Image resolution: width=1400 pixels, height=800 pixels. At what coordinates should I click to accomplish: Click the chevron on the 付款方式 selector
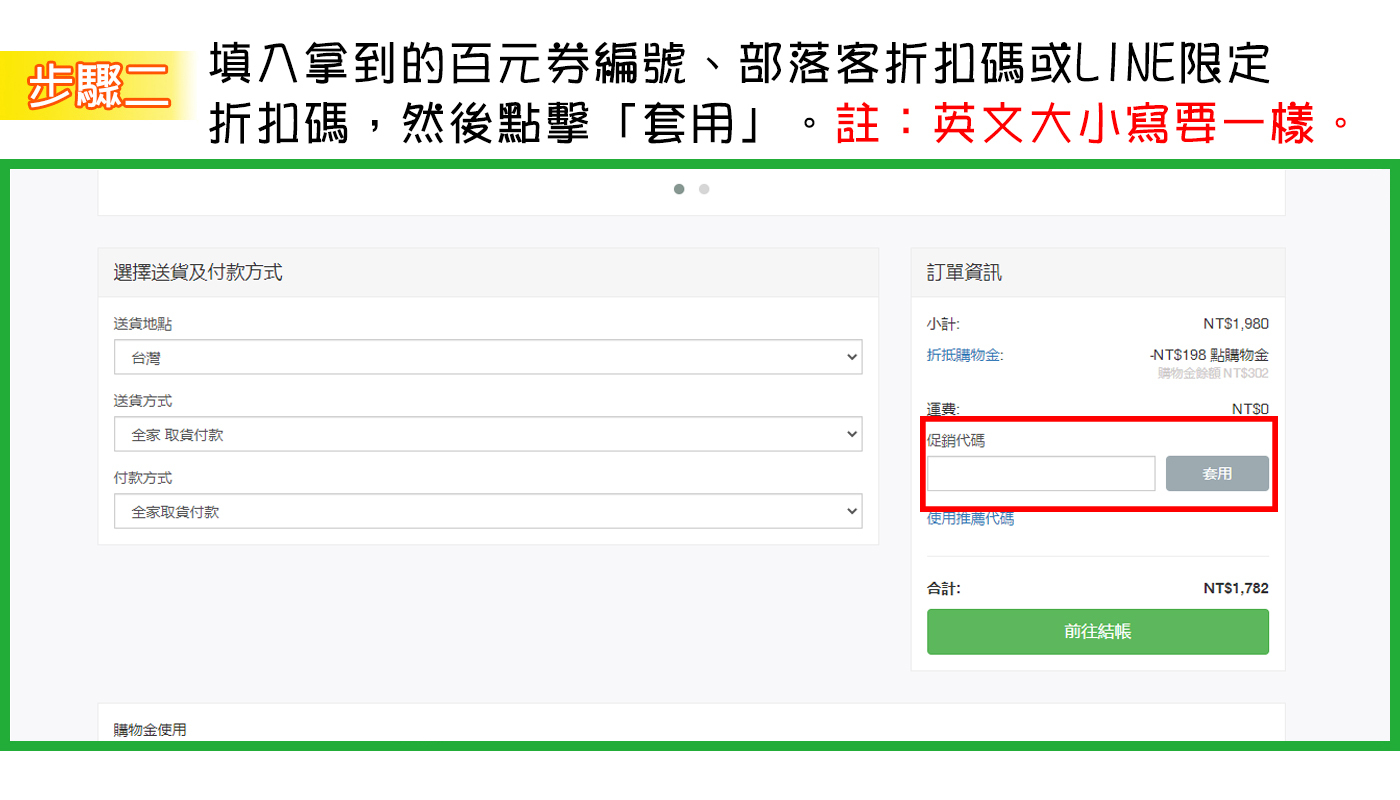[851, 511]
